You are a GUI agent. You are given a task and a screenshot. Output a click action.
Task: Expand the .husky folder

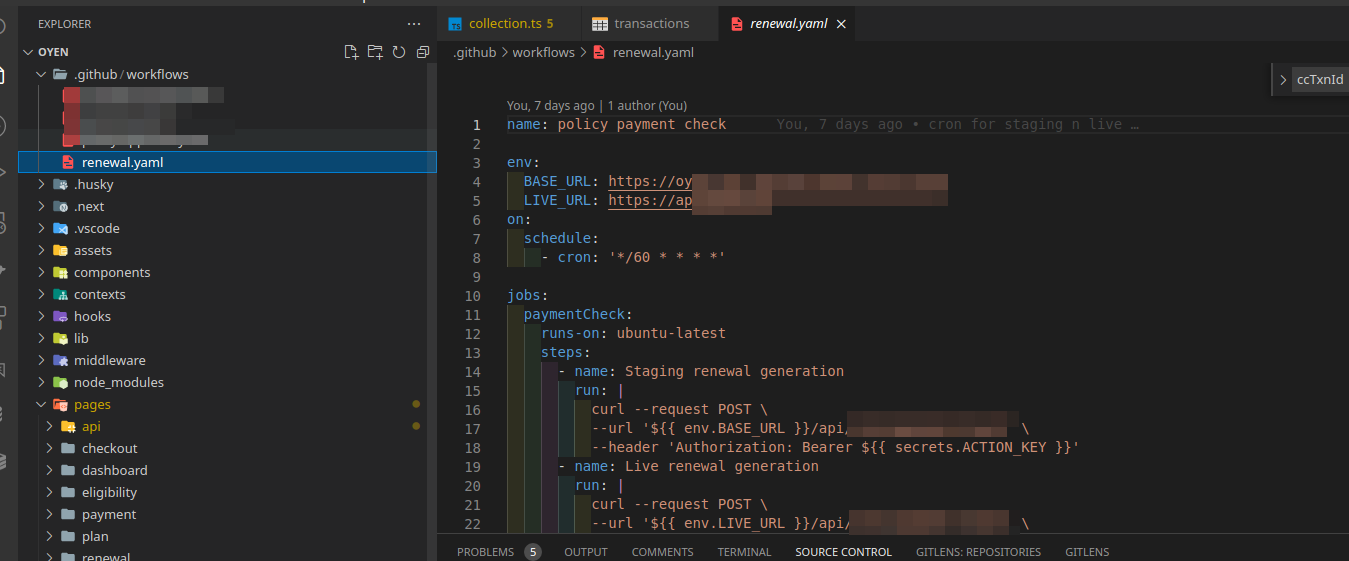[x=41, y=184]
